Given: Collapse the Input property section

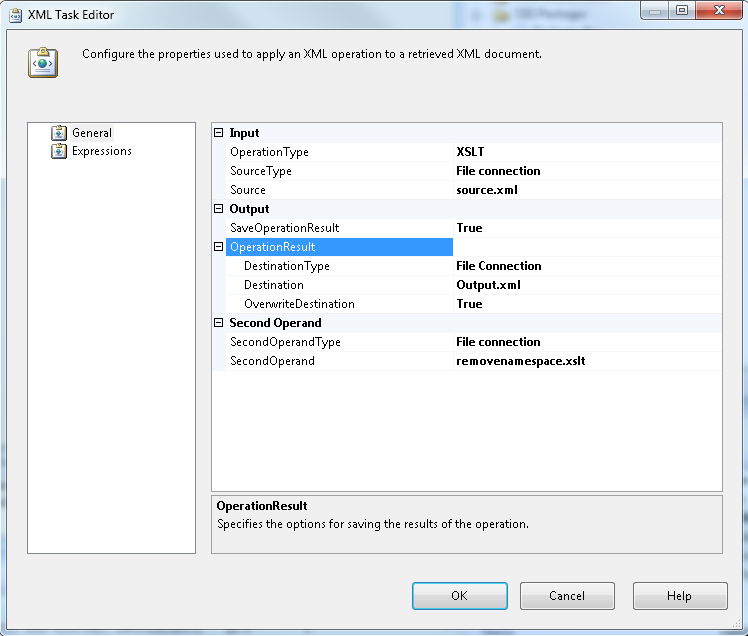Looking at the screenshot, I should [219, 133].
